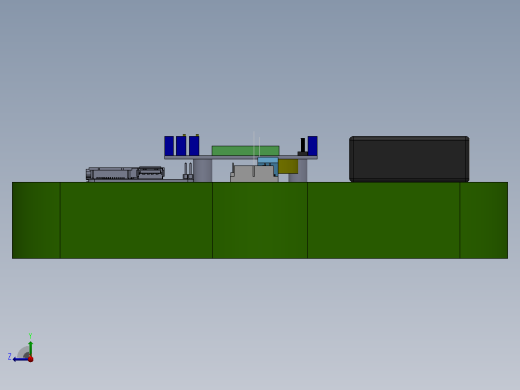Click the red origin ball of triad

tap(31, 359)
